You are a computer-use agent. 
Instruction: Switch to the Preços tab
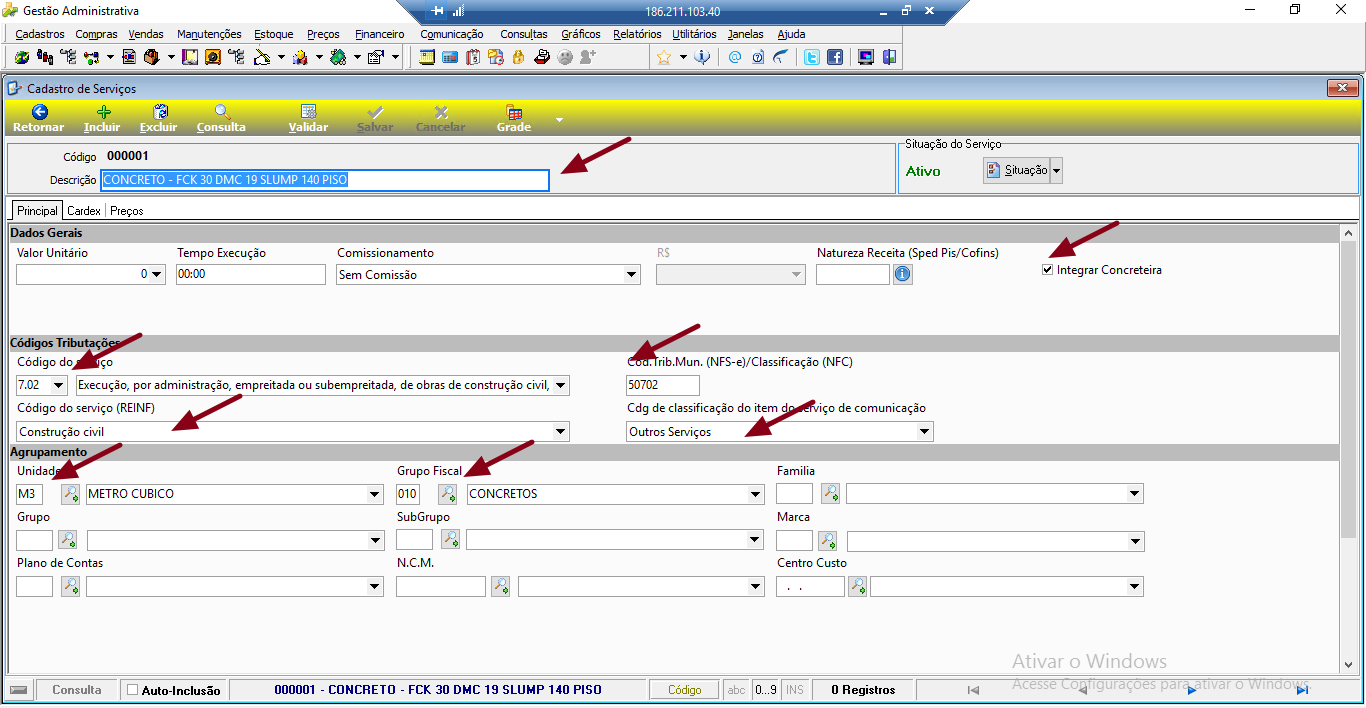click(x=127, y=211)
